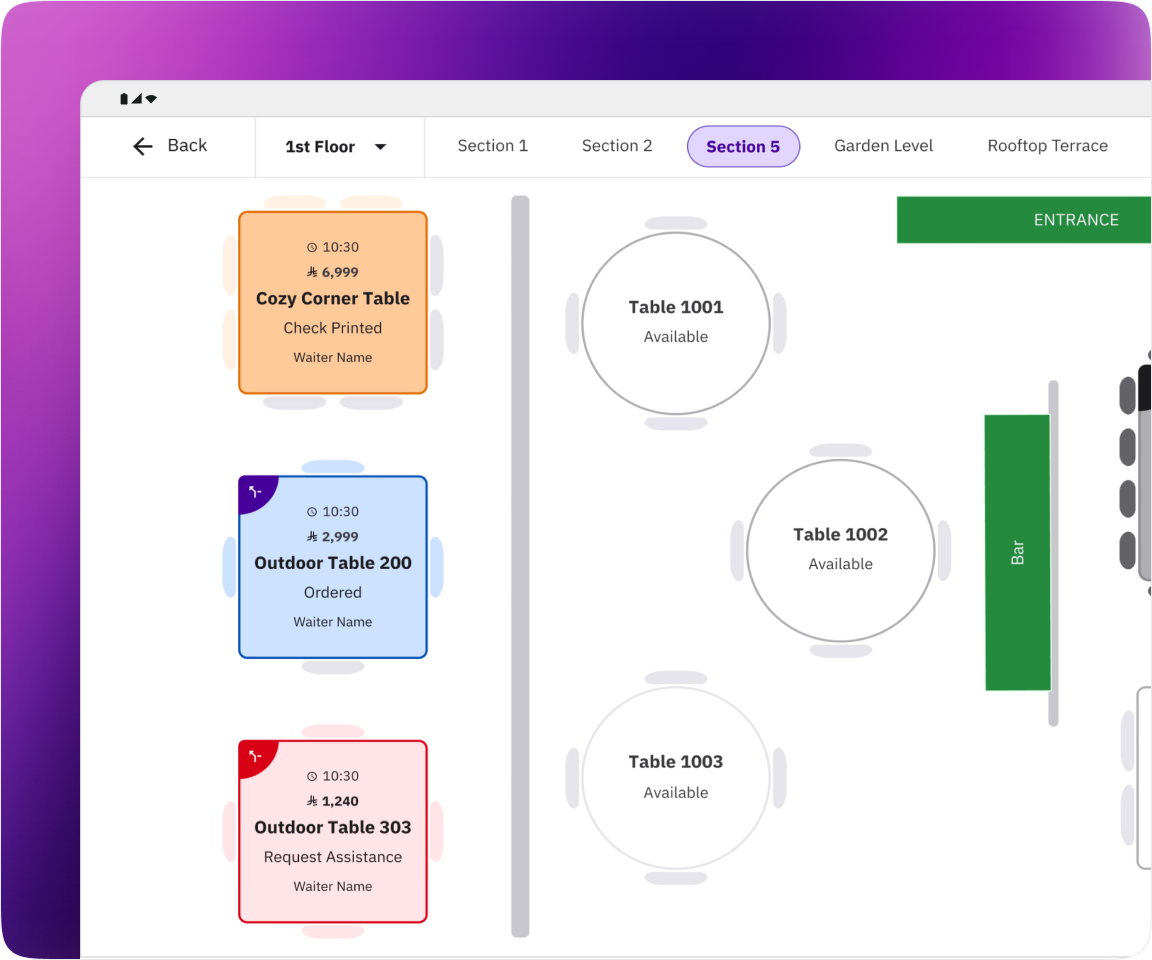
Task: Switch to the Section 1 tab
Action: point(492,146)
